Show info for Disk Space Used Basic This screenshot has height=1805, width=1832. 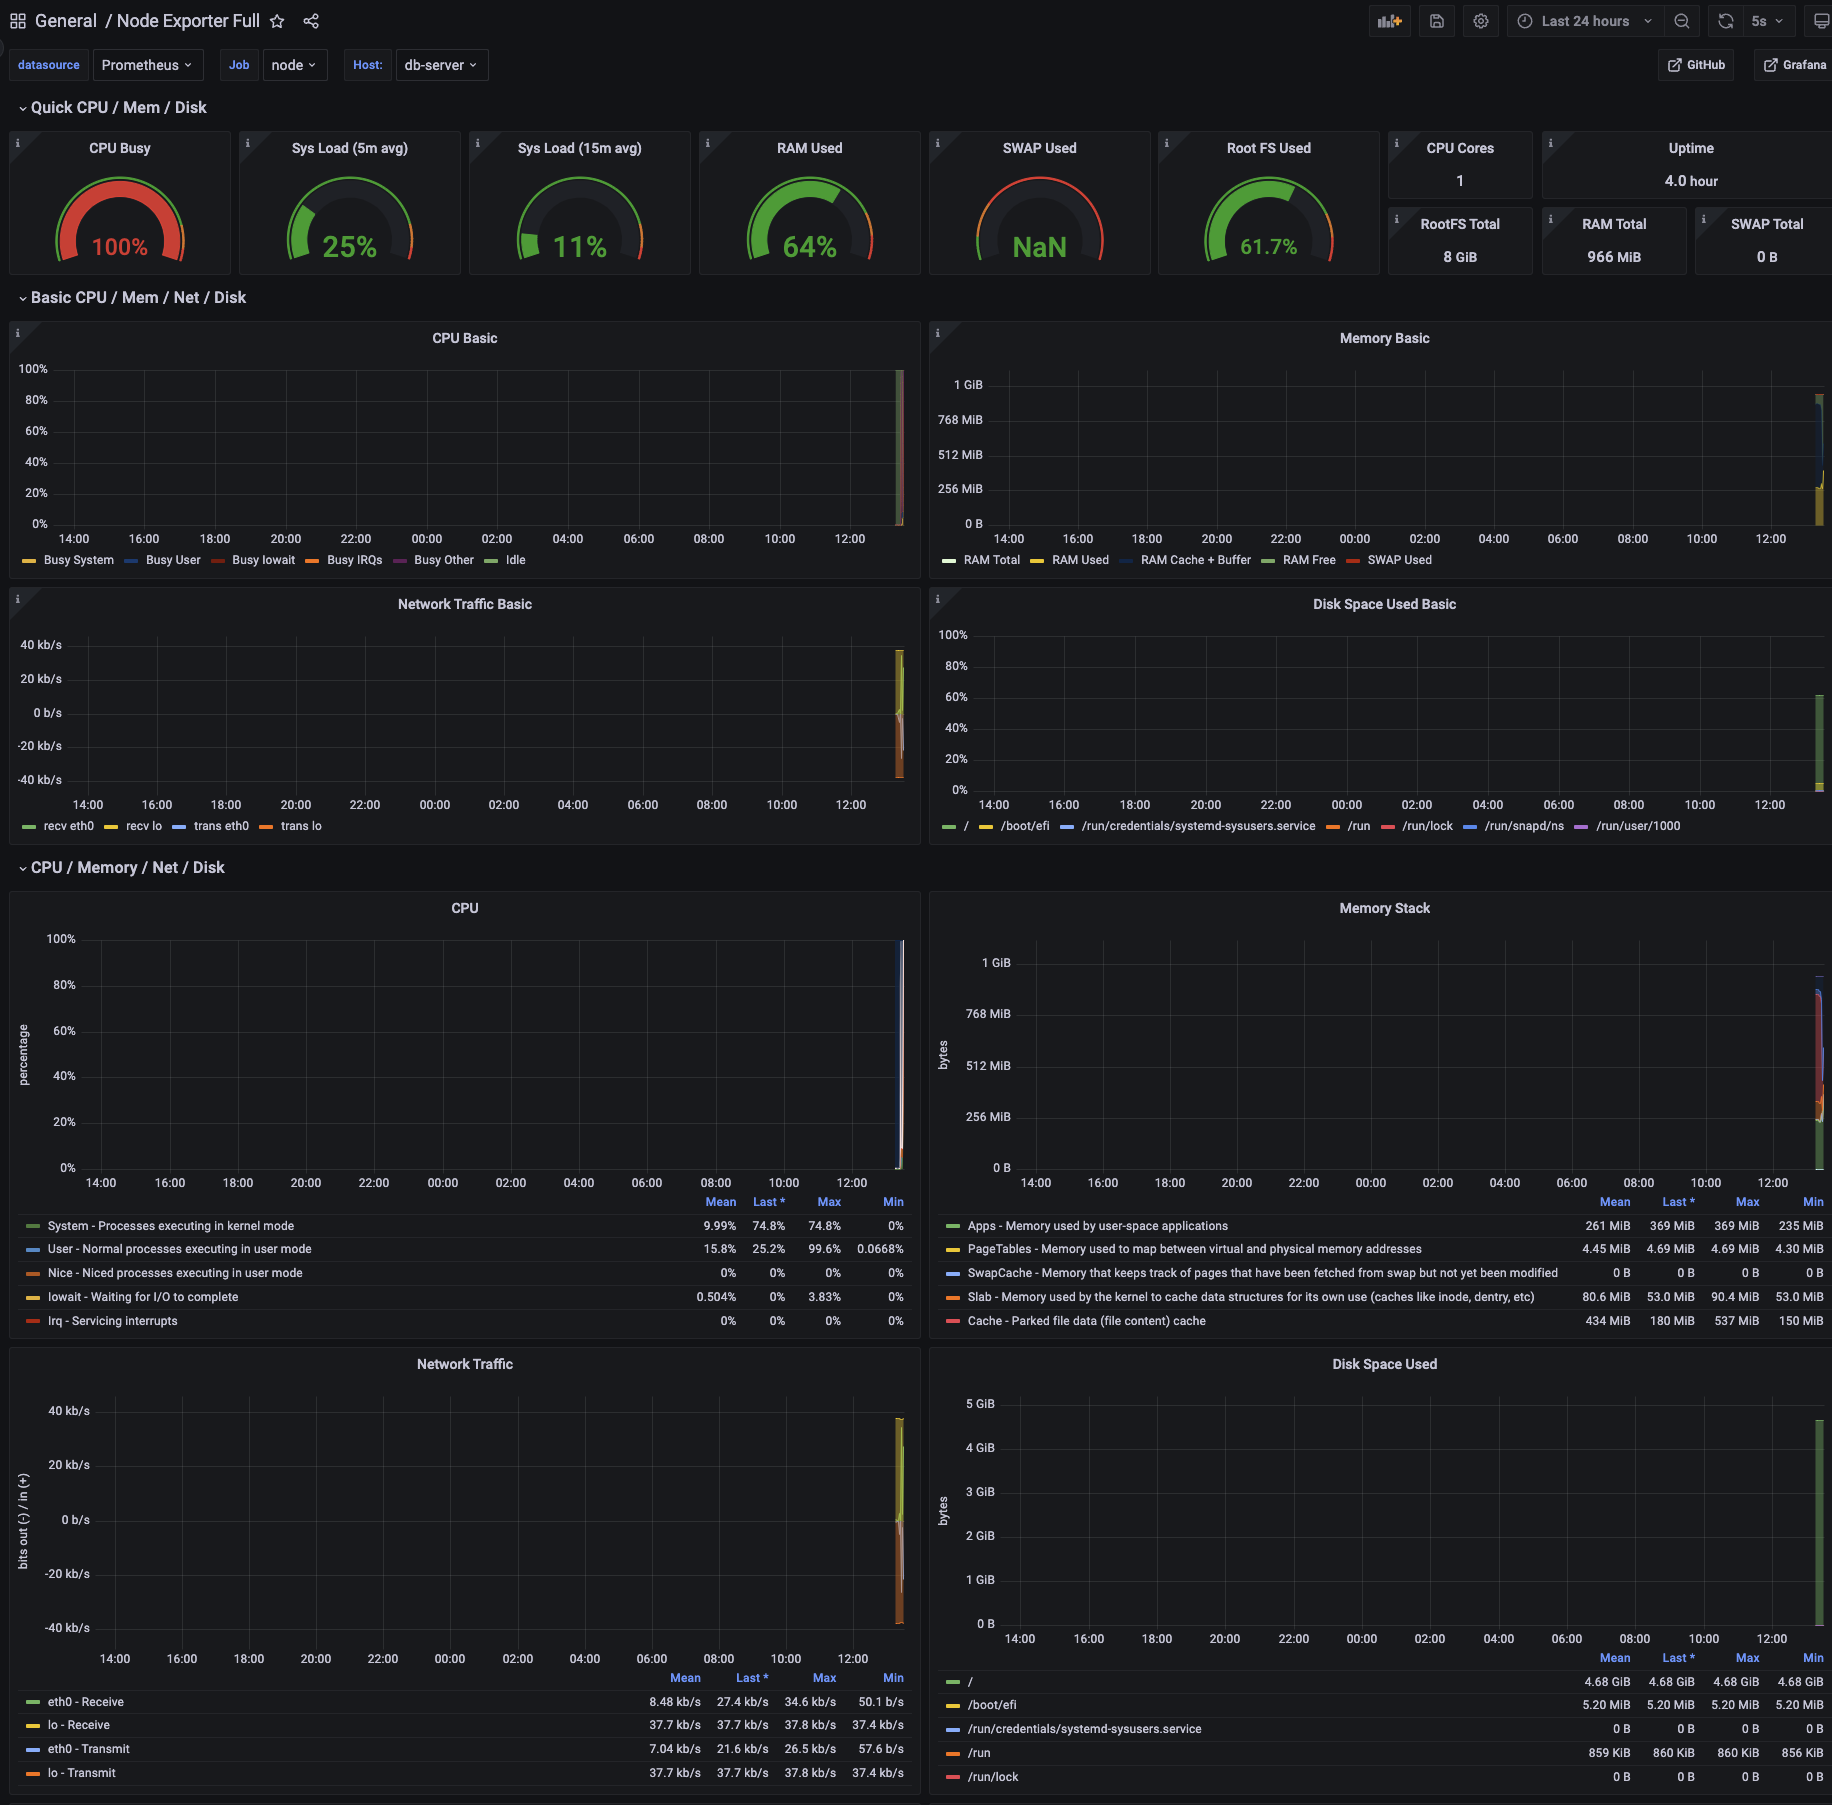click(x=937, y=599)
